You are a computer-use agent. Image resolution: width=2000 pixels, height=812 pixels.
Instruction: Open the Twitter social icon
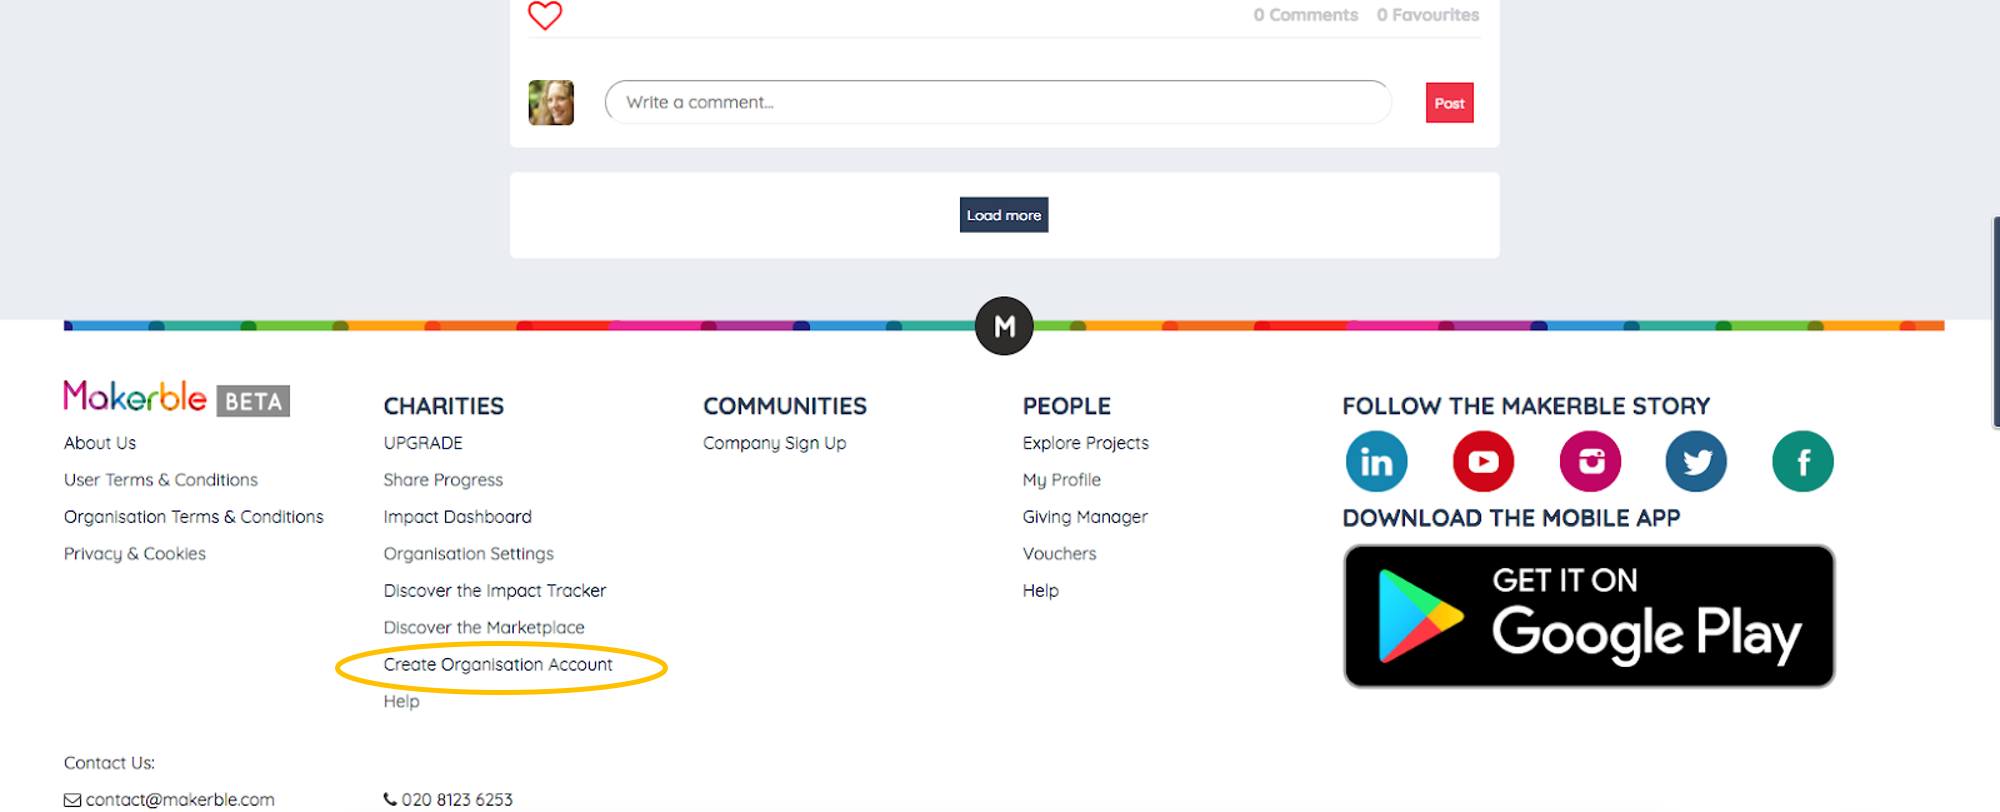coord(1696,461)
